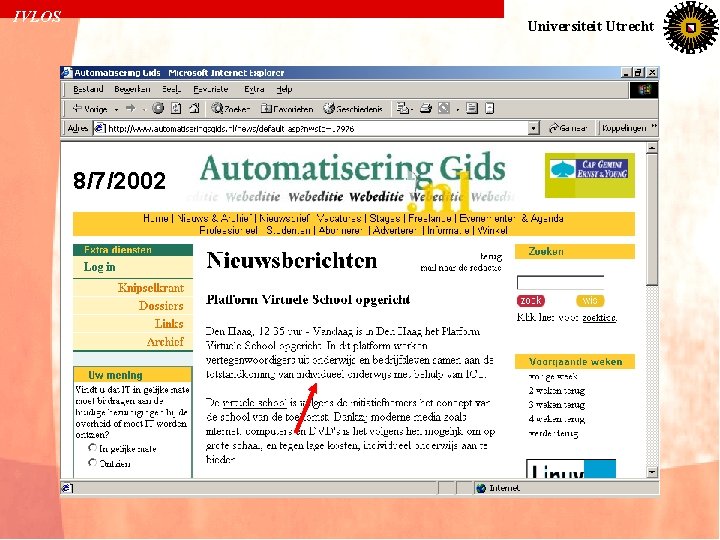Screen dimensions: 720x540
Task: Click the yellow 'wis' button
Action: coord(590,300)
